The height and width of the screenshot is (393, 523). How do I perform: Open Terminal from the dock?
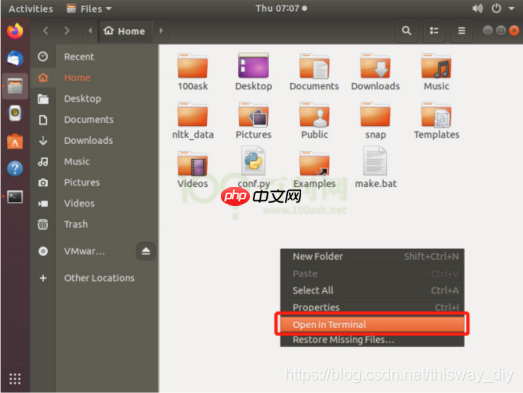click(15, 197)
